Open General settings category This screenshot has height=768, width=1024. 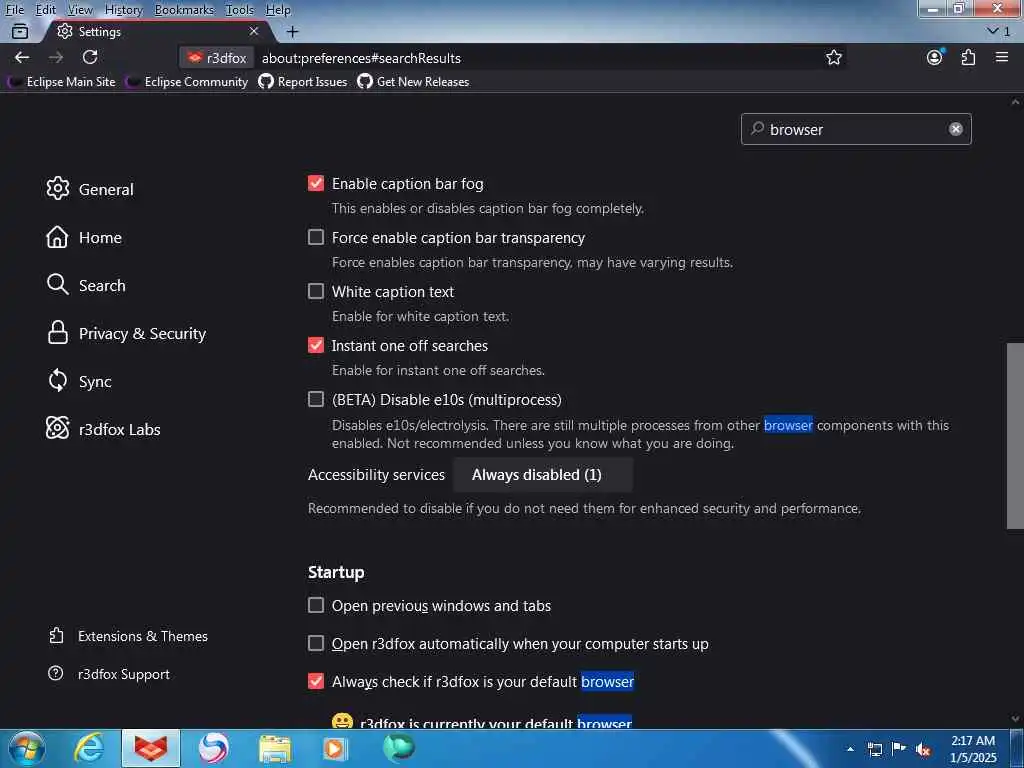click(x=90, y=189)
